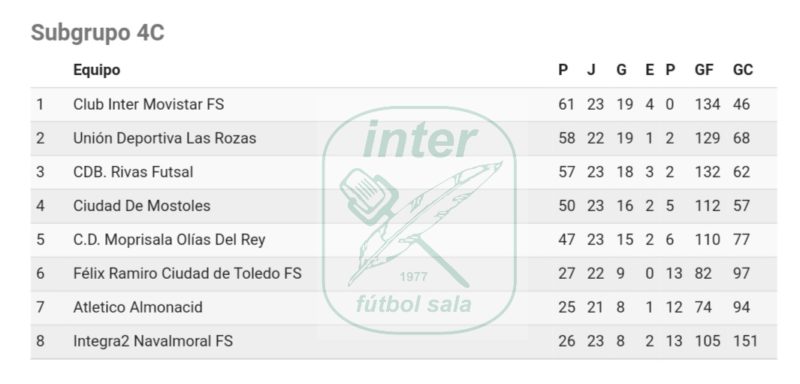Click the GC column header
Viewport: 800px width, 384px height.
(x=743, y=70)
